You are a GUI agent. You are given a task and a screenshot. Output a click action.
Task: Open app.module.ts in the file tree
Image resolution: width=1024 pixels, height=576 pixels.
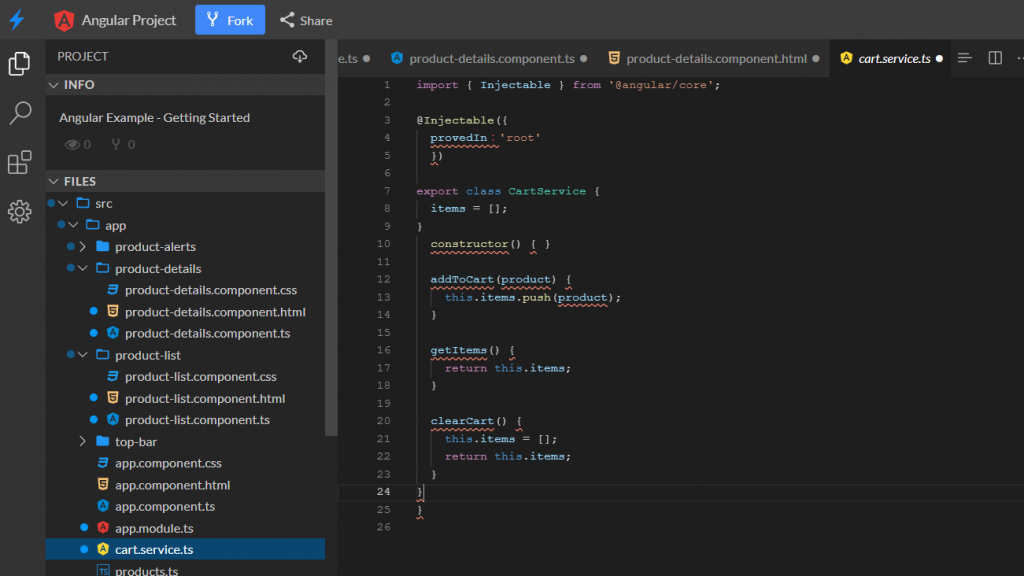pyautogui.click(x=153, y=528)
